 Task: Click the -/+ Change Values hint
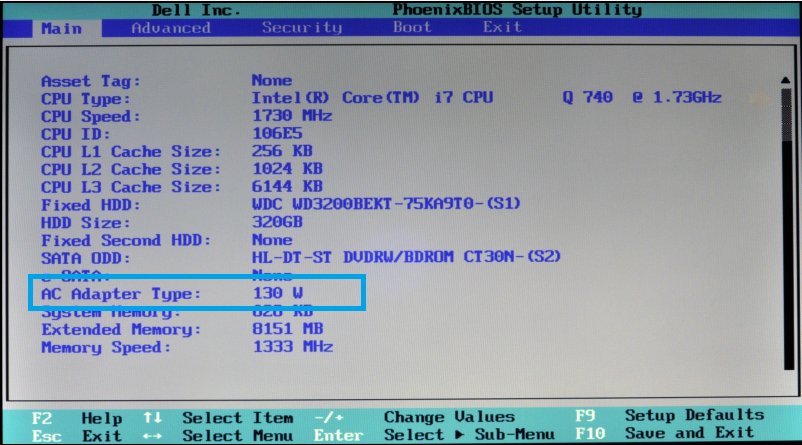(x=414, y=417)
